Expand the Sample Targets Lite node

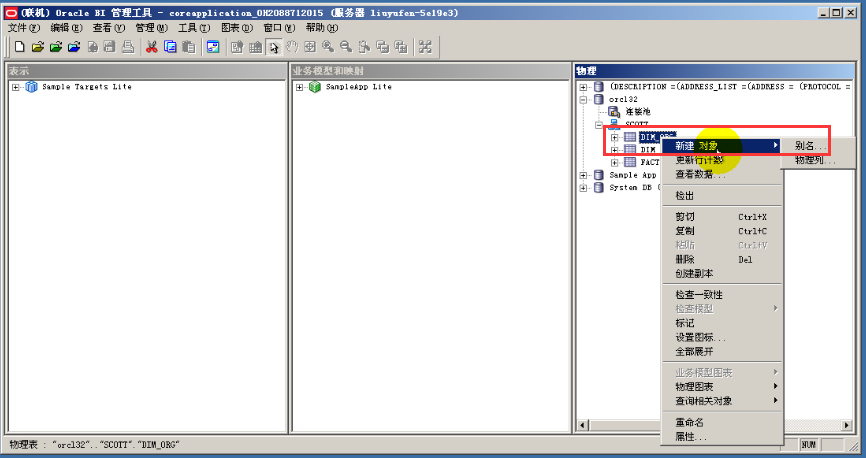coord(16,87)
